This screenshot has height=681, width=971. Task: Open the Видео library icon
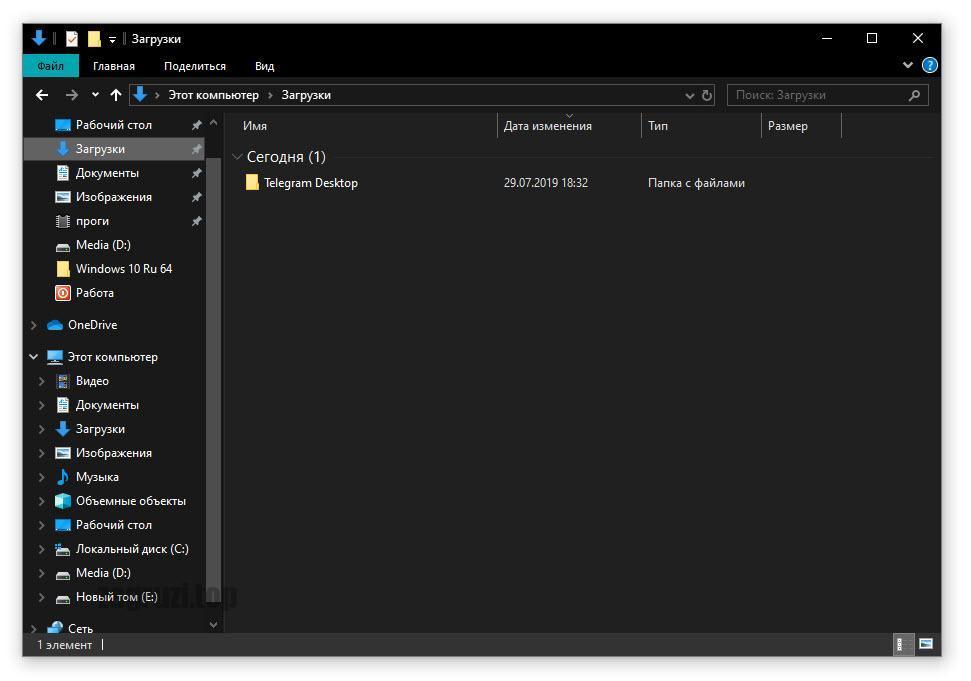coord(63,381)
